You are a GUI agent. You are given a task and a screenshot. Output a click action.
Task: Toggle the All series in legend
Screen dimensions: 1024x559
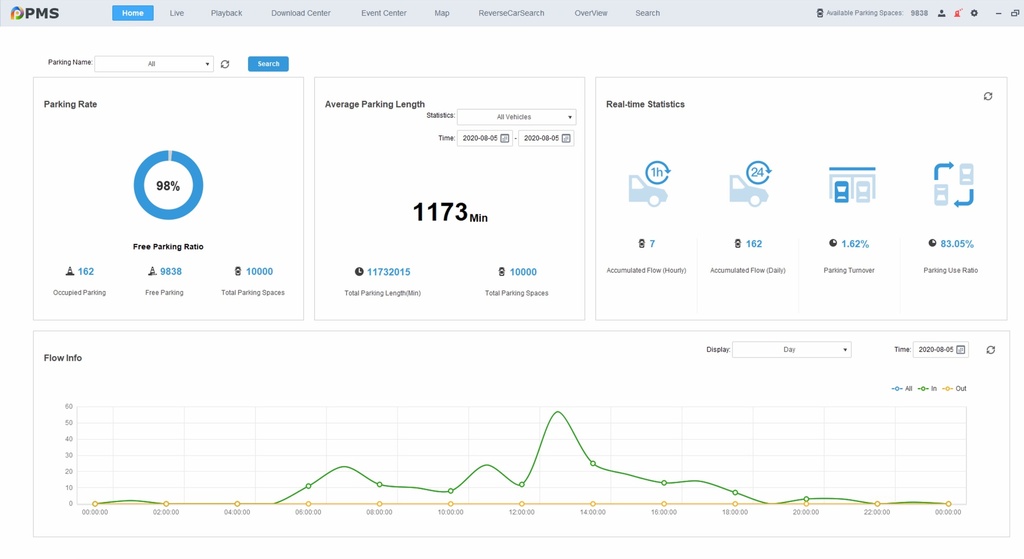[x=902, y=388]
